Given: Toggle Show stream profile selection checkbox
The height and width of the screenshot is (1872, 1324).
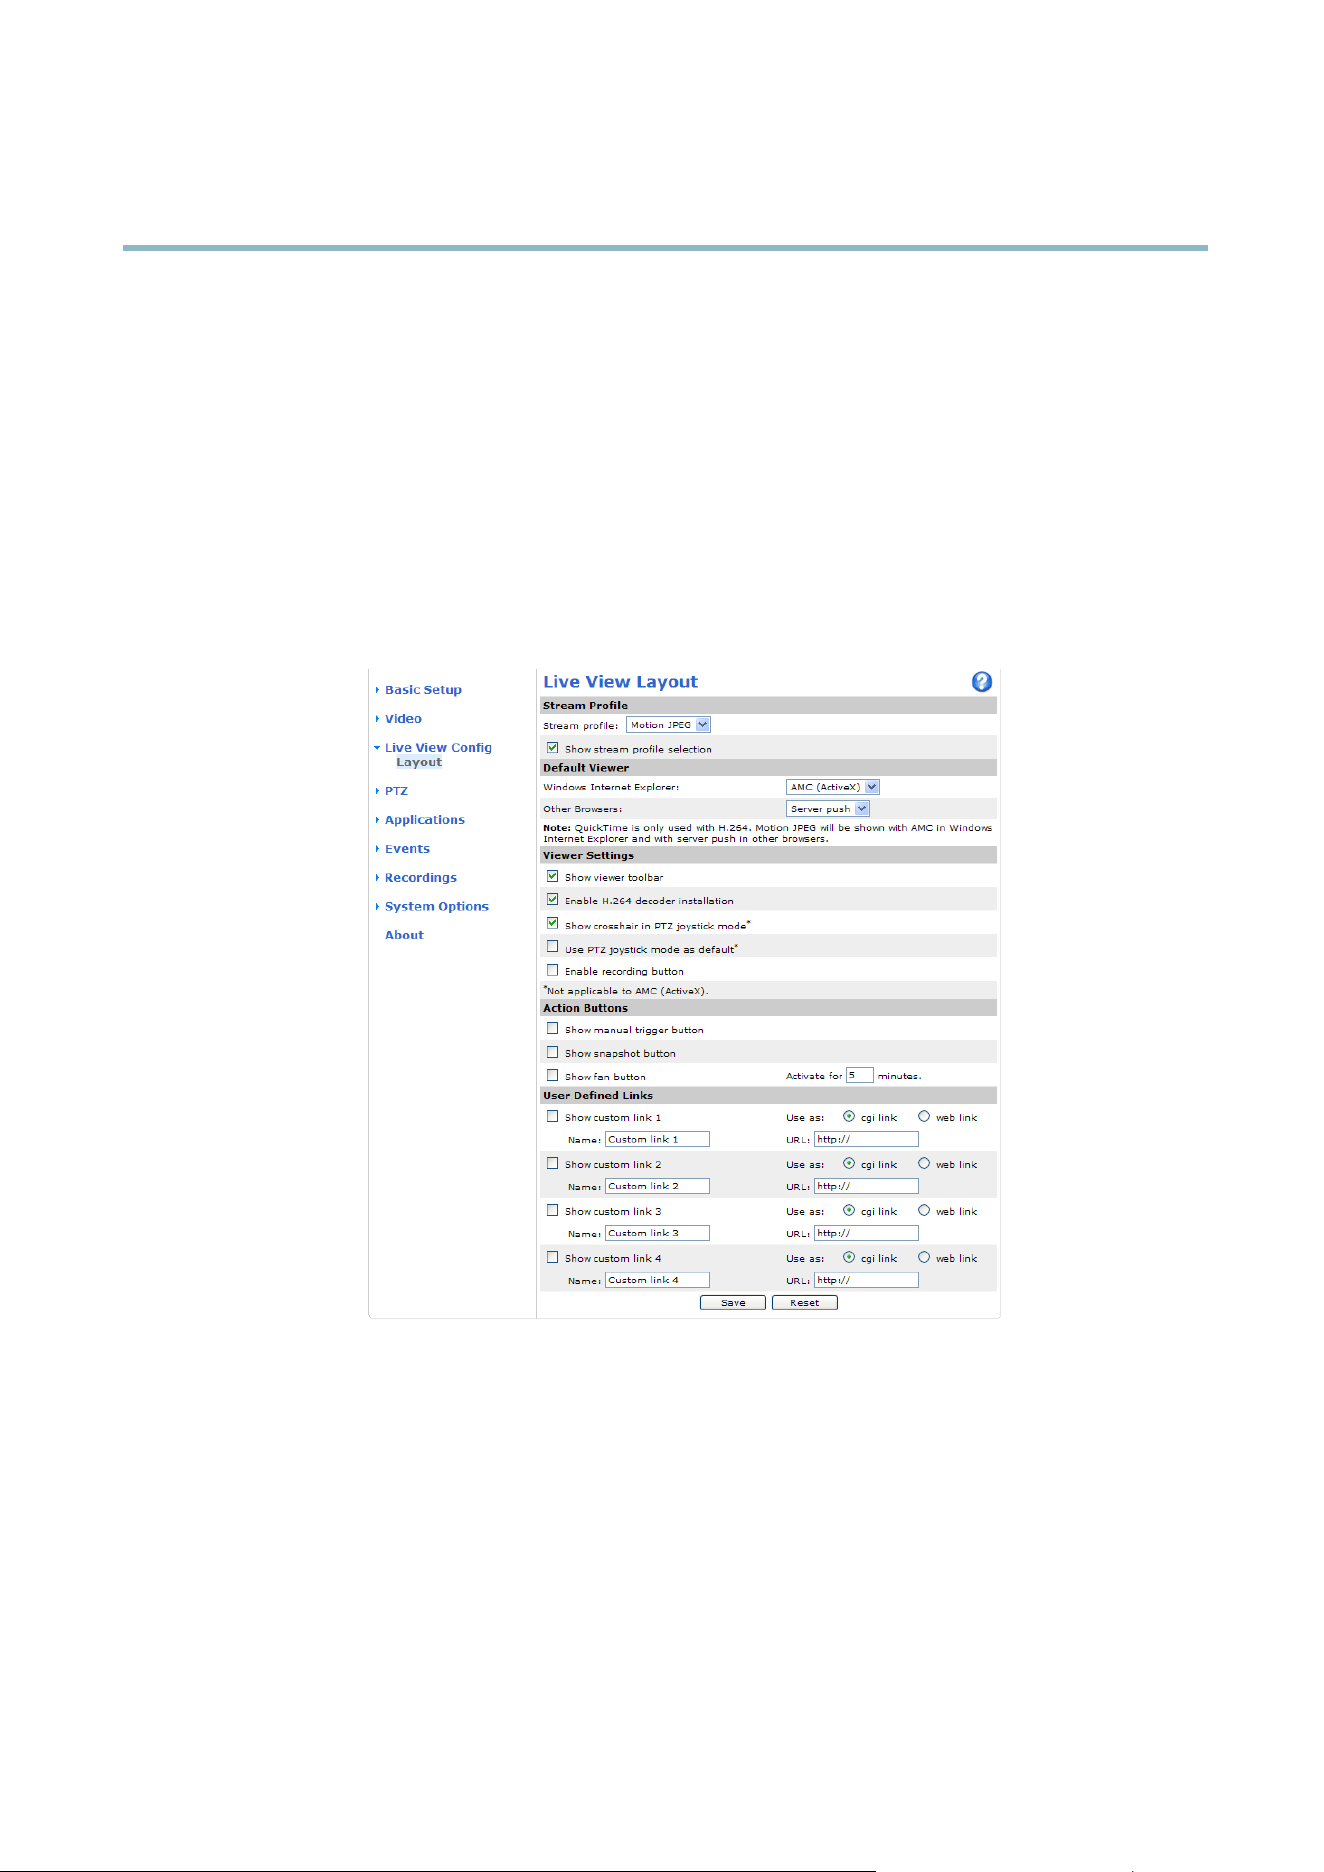Looking at the screenshot, I should pos(552,747).
